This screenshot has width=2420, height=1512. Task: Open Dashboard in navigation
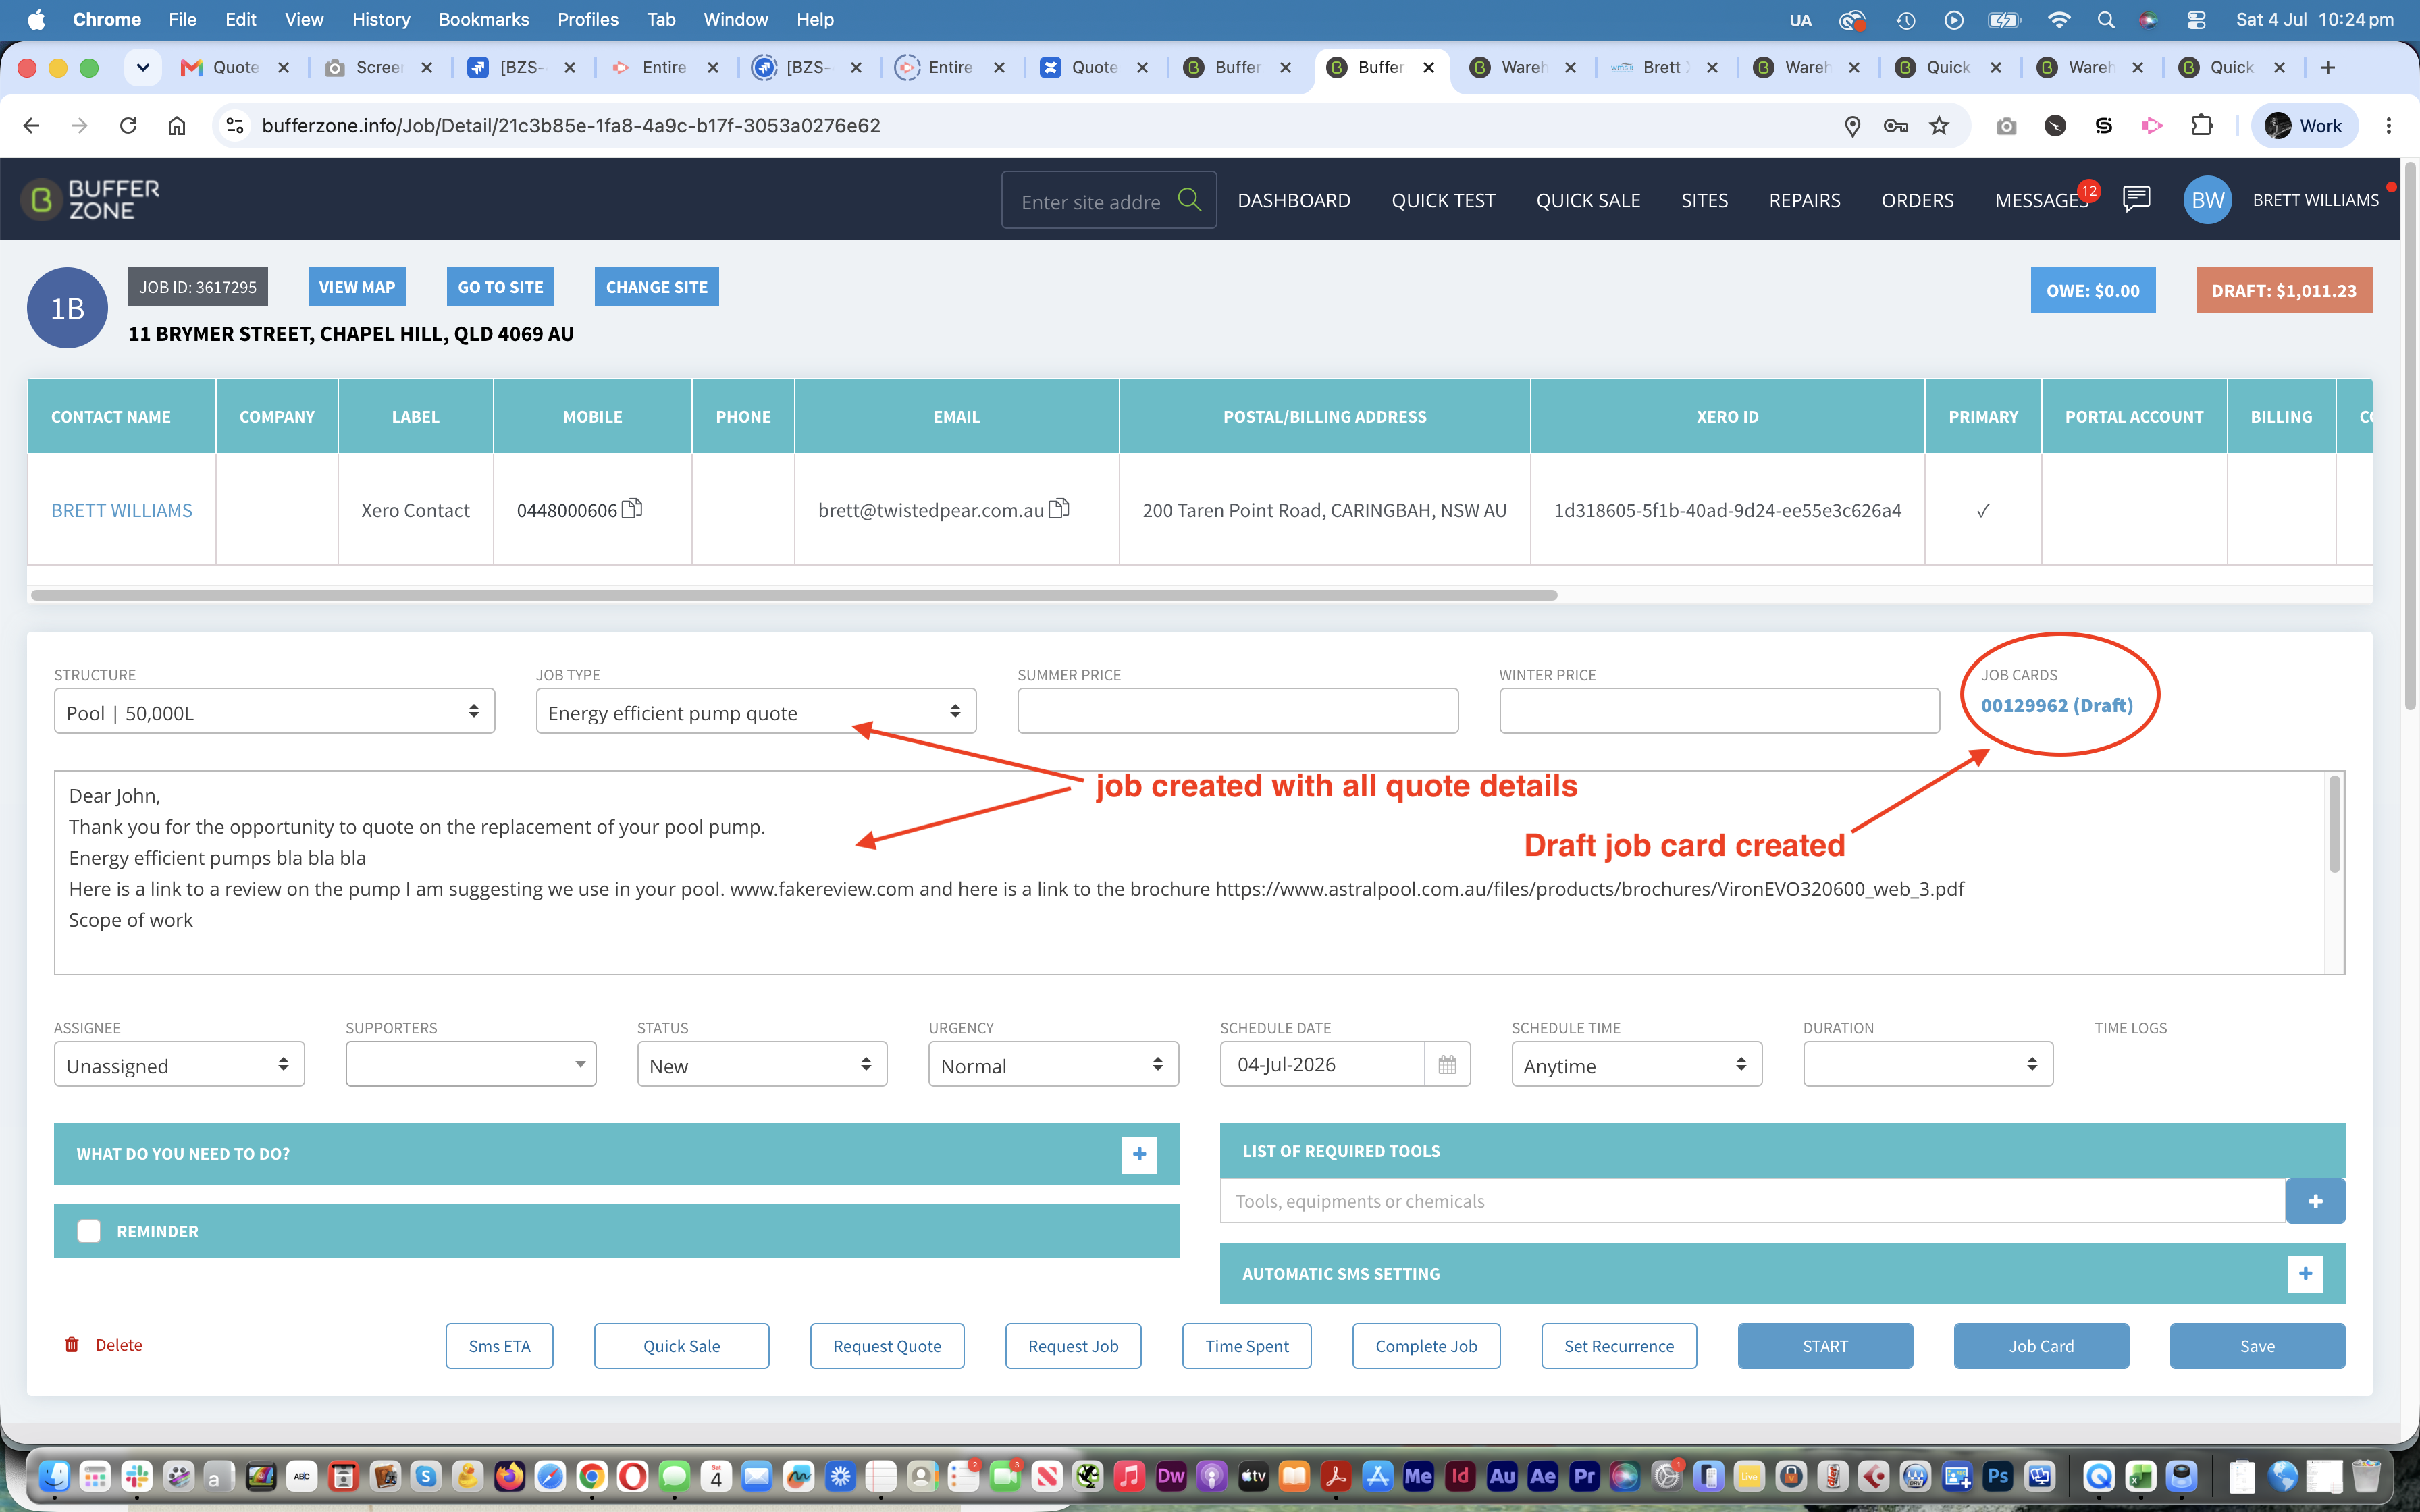point(1293,200)
